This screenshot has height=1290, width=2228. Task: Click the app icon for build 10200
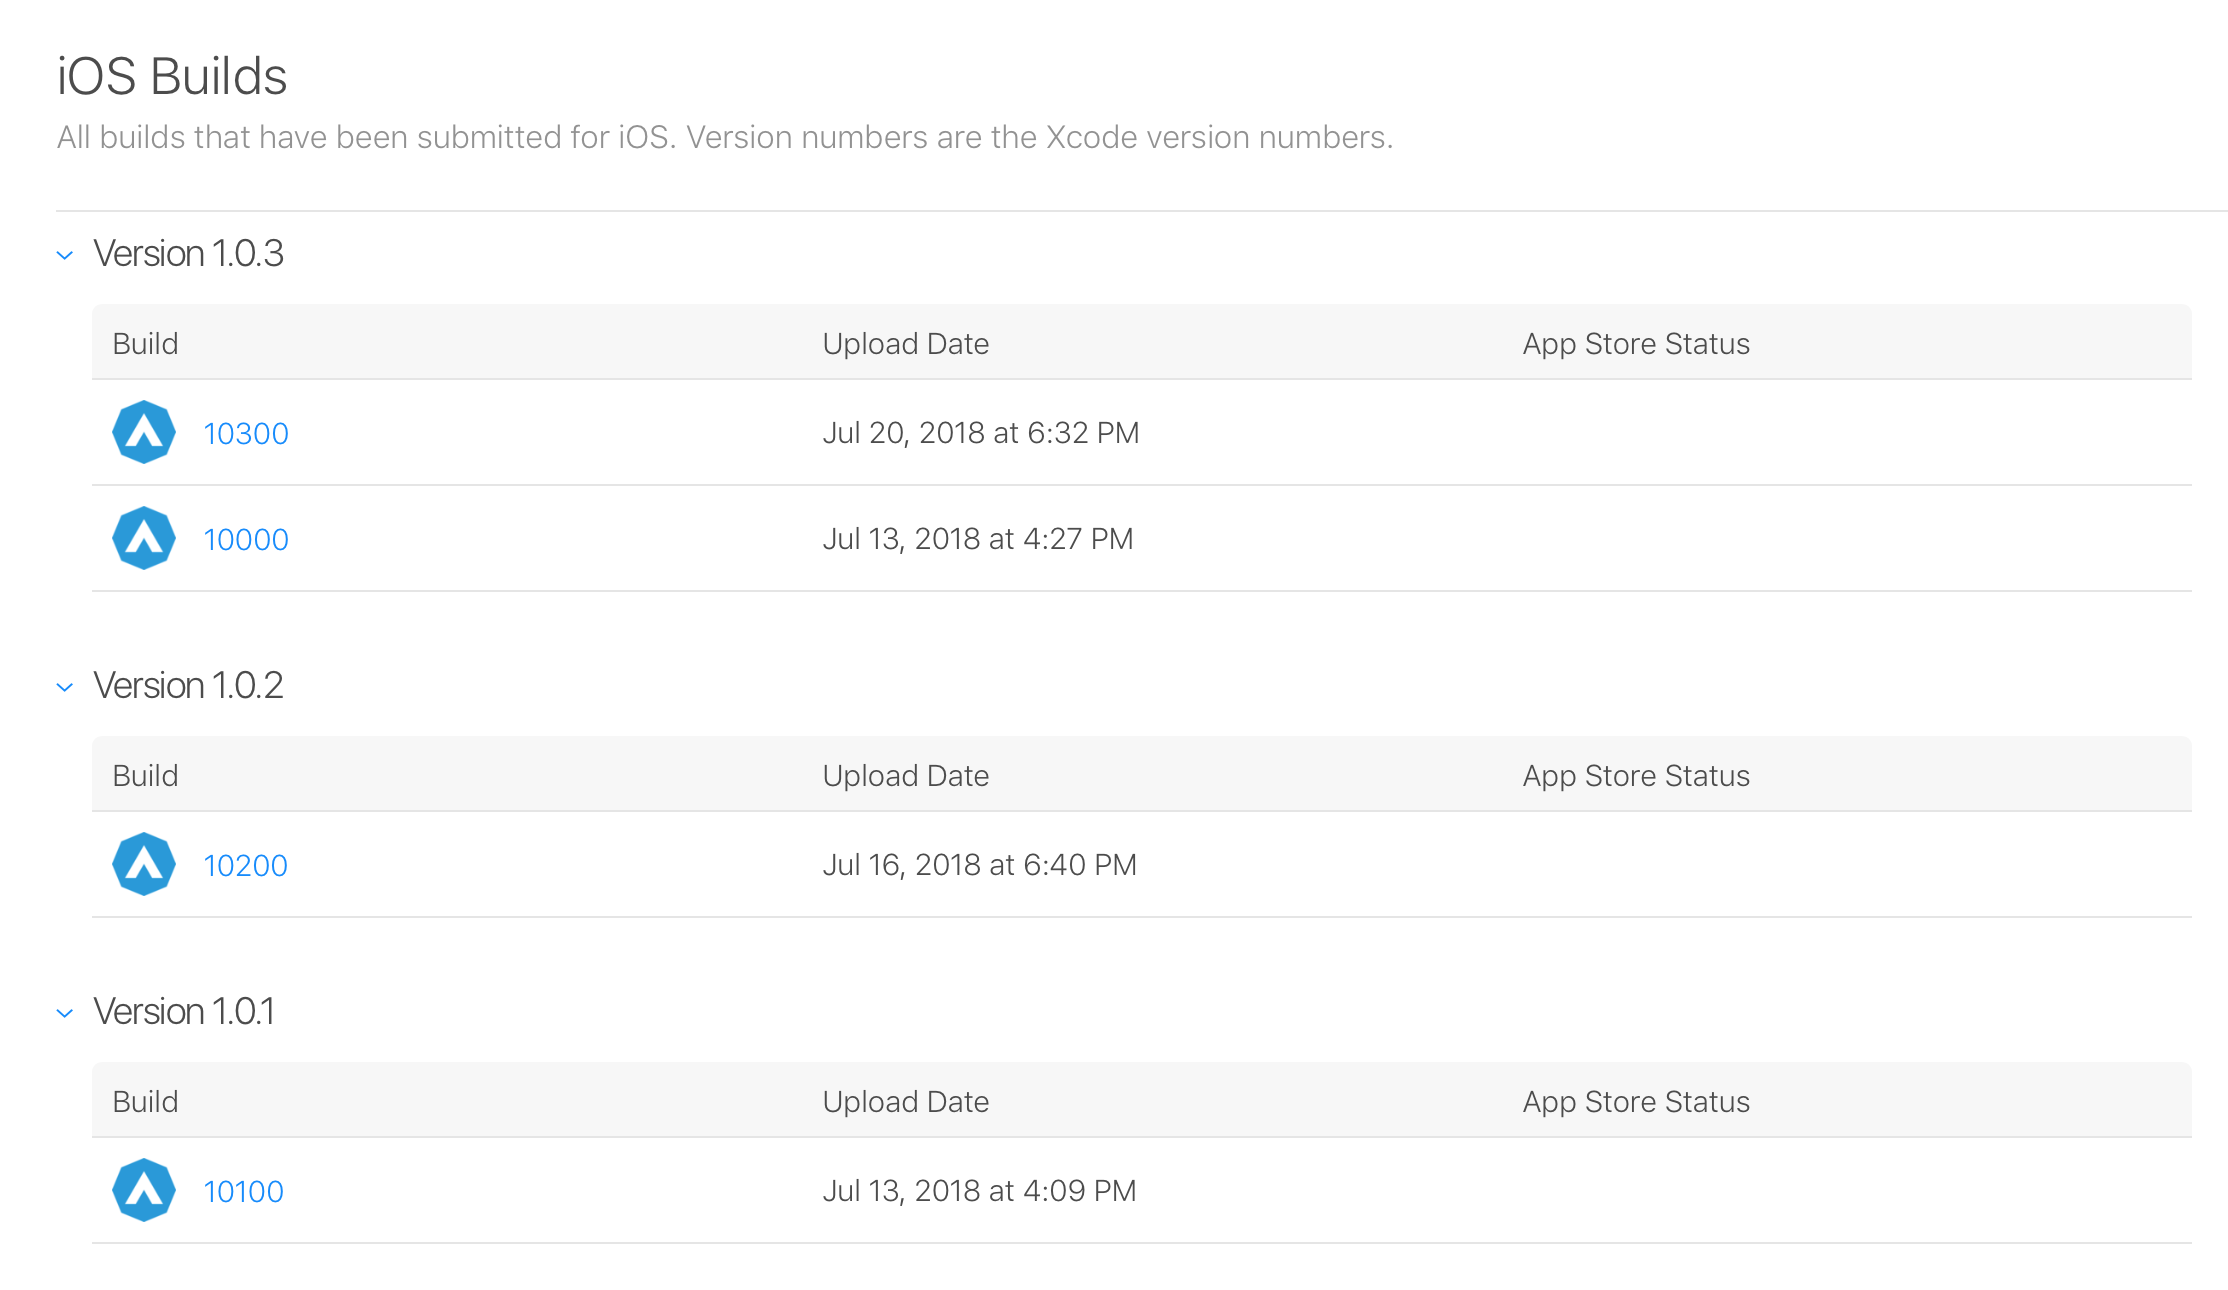pyautogui.click(x=144, y=864)
